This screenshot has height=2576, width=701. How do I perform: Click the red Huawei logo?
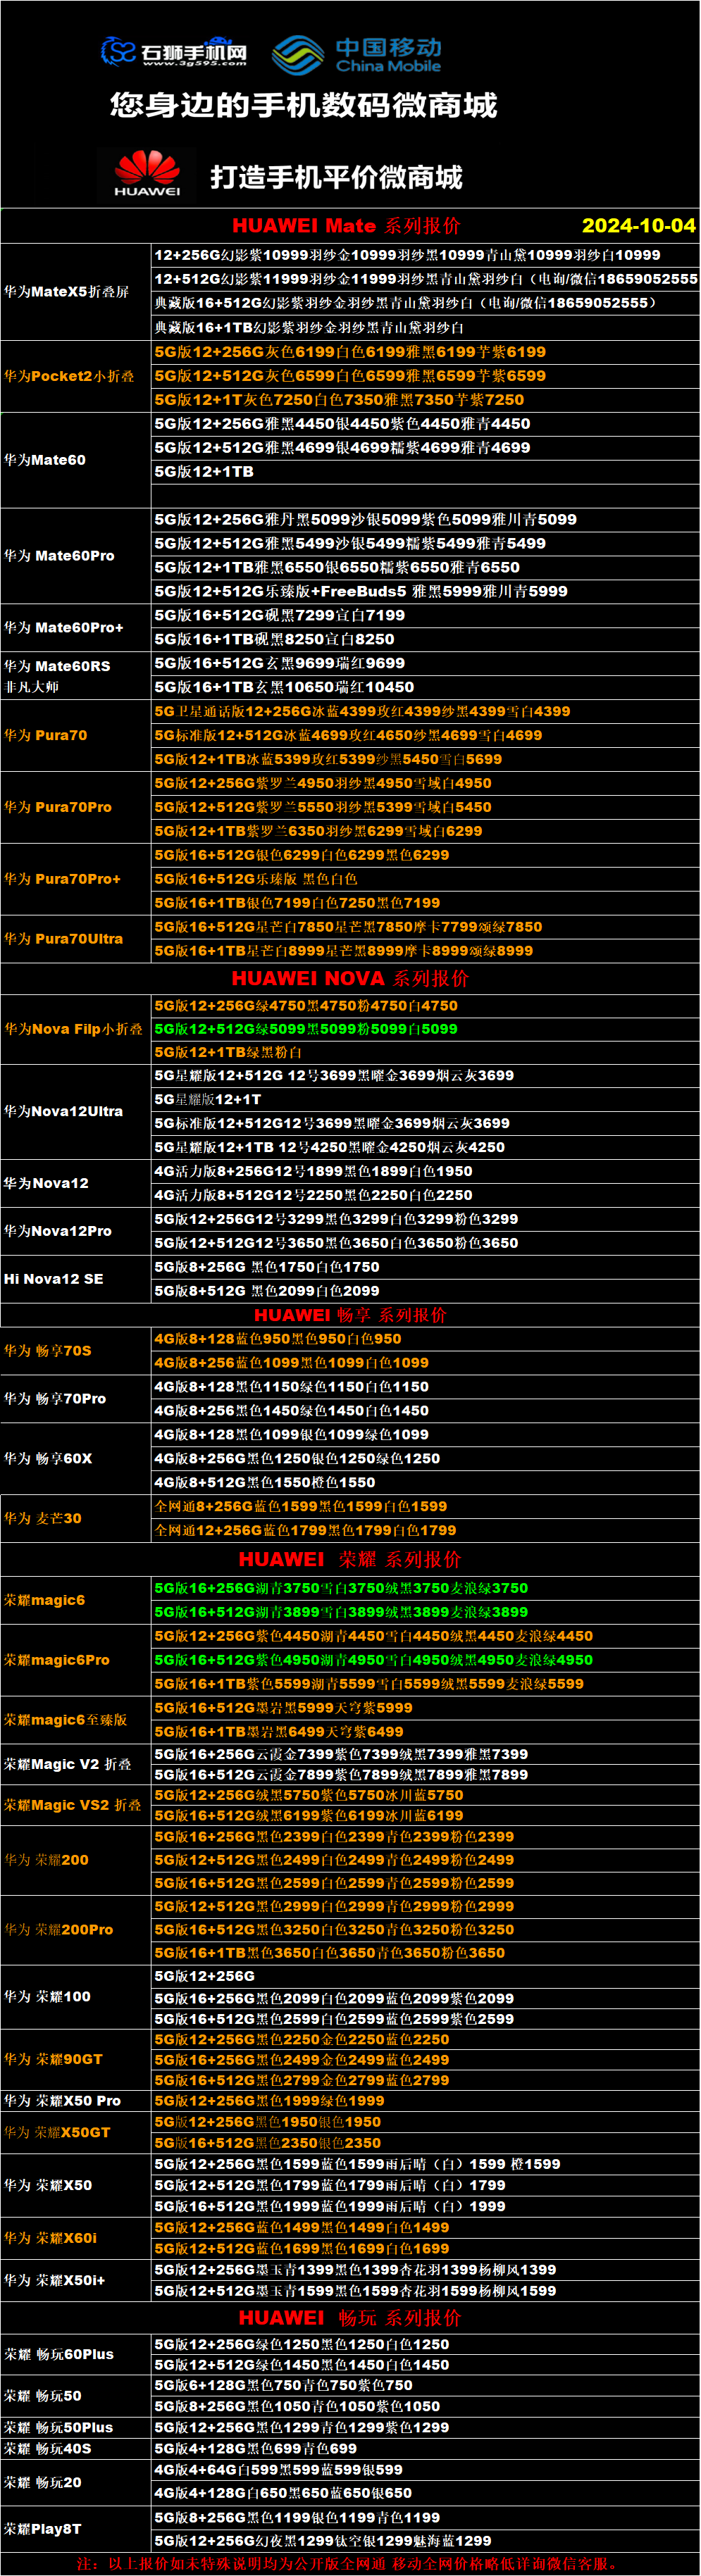pyautogui.click(x=147, y=174)
